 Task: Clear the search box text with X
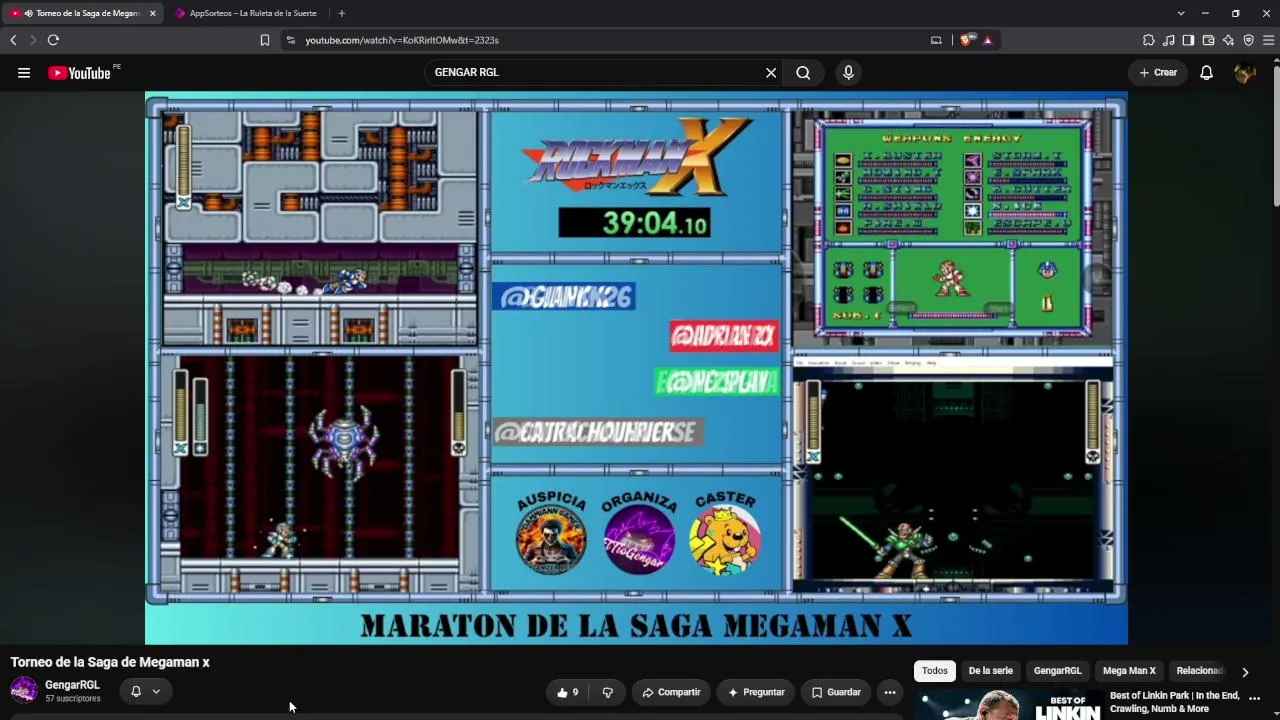coord(771,73)
